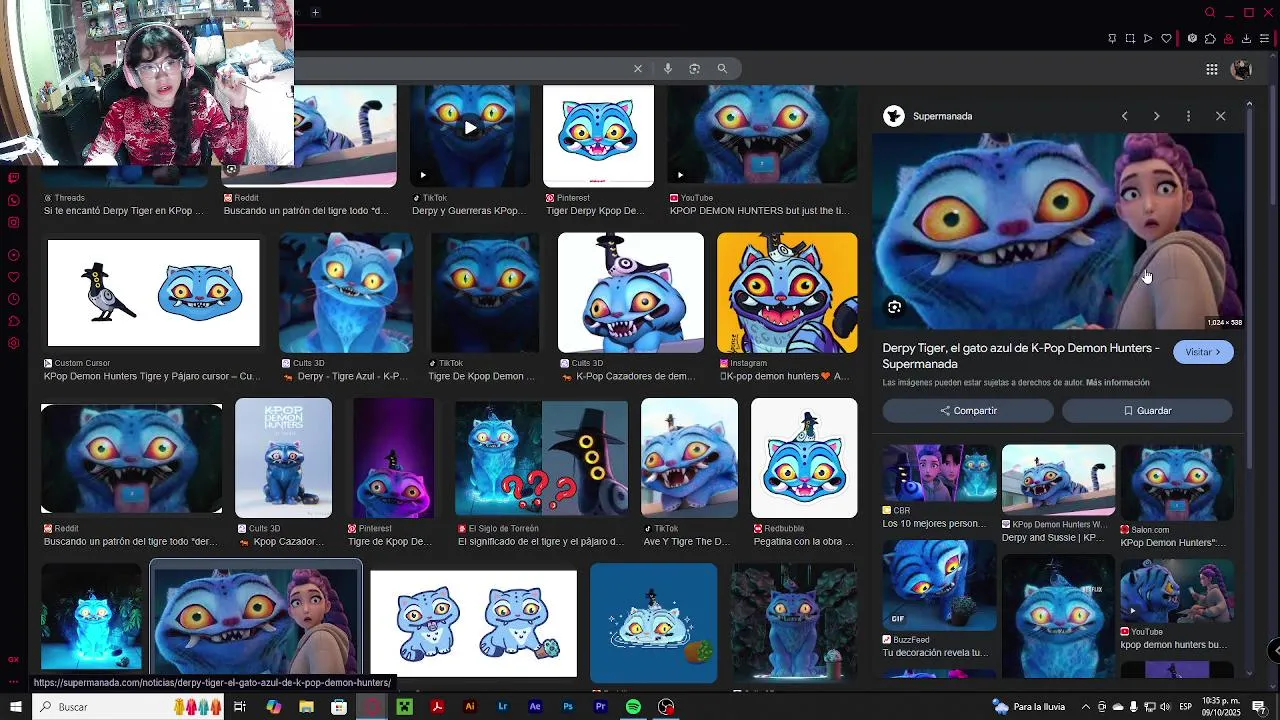Open the Google account avatar
Image resolution: width=1280 pixels, height=720 pixels.
(x=1241, y=69)
